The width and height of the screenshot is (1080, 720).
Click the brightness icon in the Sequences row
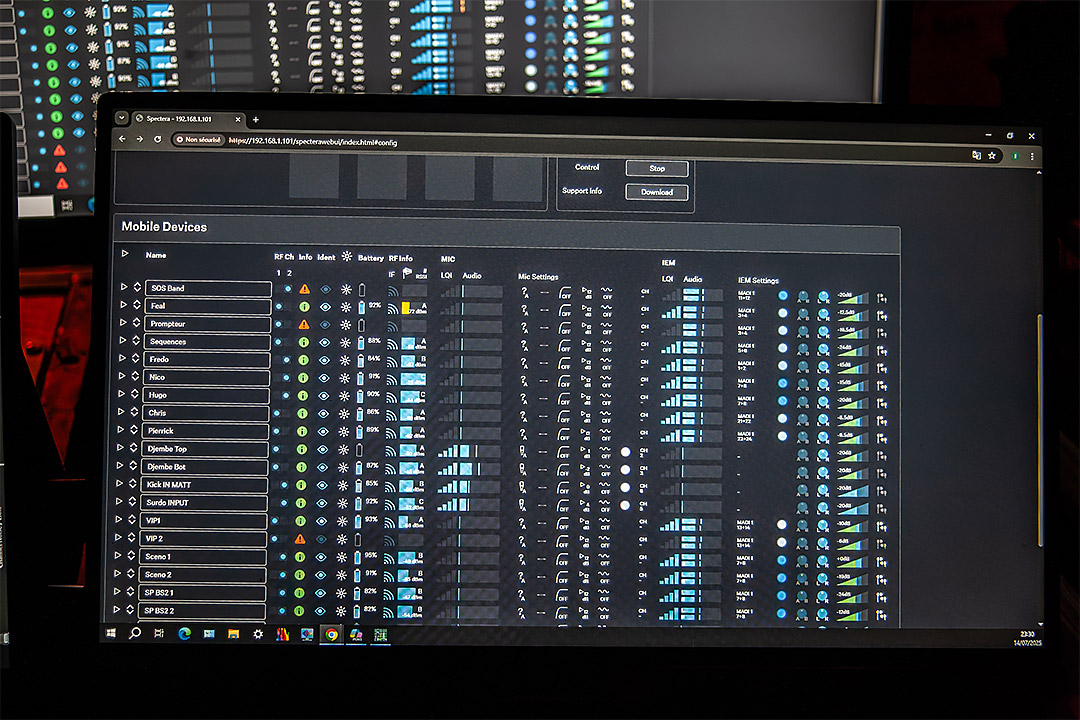(346, 341)
